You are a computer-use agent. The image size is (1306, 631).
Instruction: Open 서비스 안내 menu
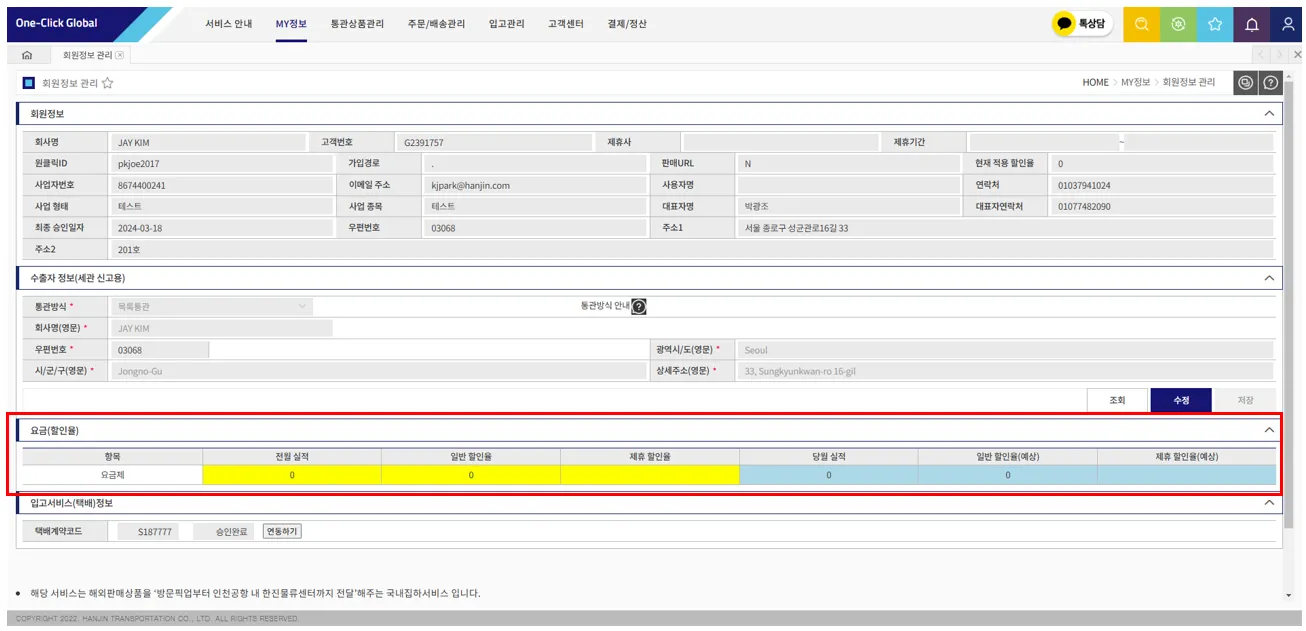pyautogui.click(x=229, y=24)
